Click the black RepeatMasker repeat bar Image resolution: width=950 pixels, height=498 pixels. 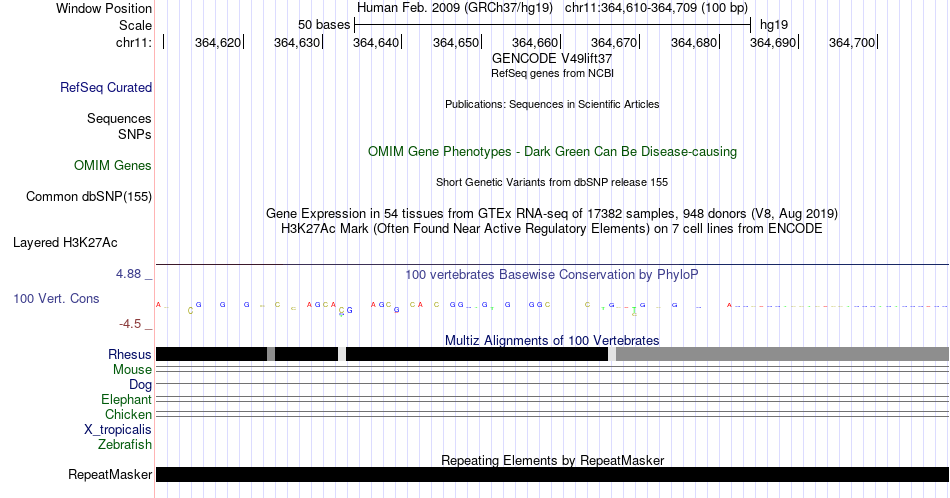[552, 474]
